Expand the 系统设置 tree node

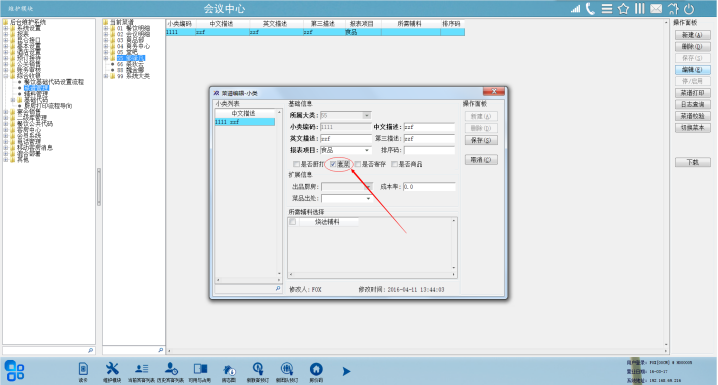pyautogui.click(x=6, y=28)
